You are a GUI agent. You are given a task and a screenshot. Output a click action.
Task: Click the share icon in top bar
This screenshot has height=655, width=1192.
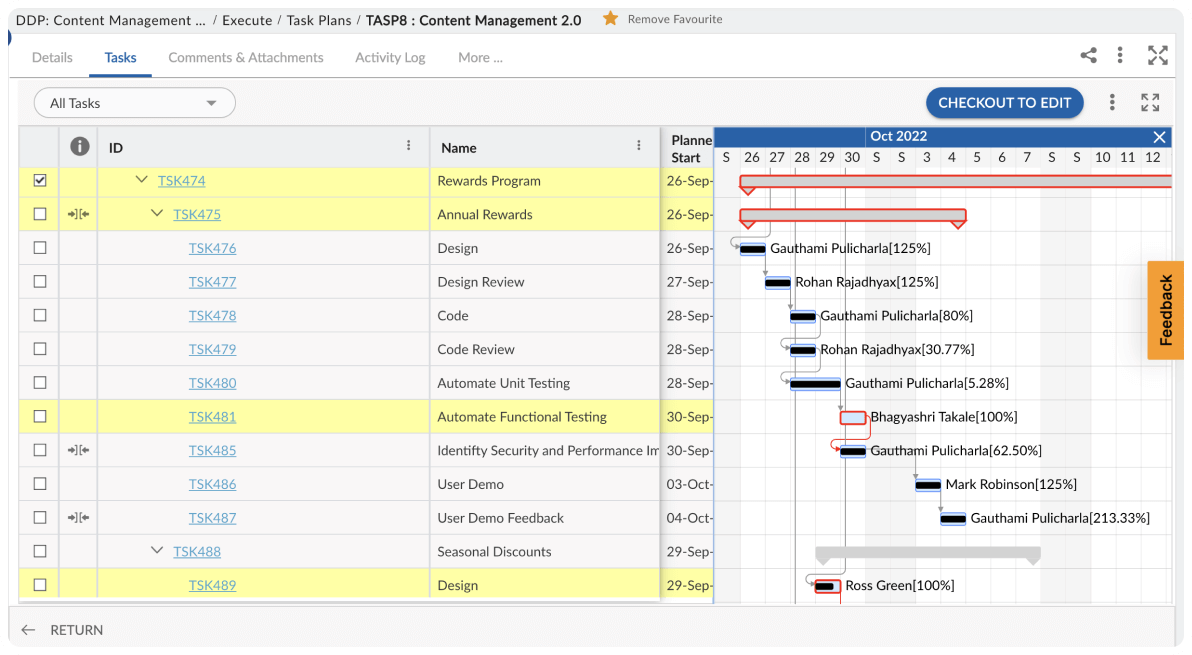coord(1088,56)
